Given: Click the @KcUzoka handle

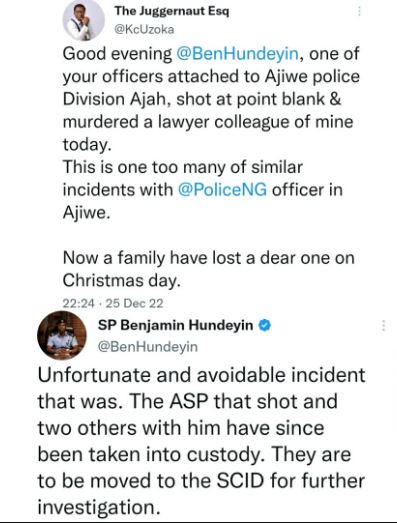Looking at the screenshot, I should click(x=144, y=30).
